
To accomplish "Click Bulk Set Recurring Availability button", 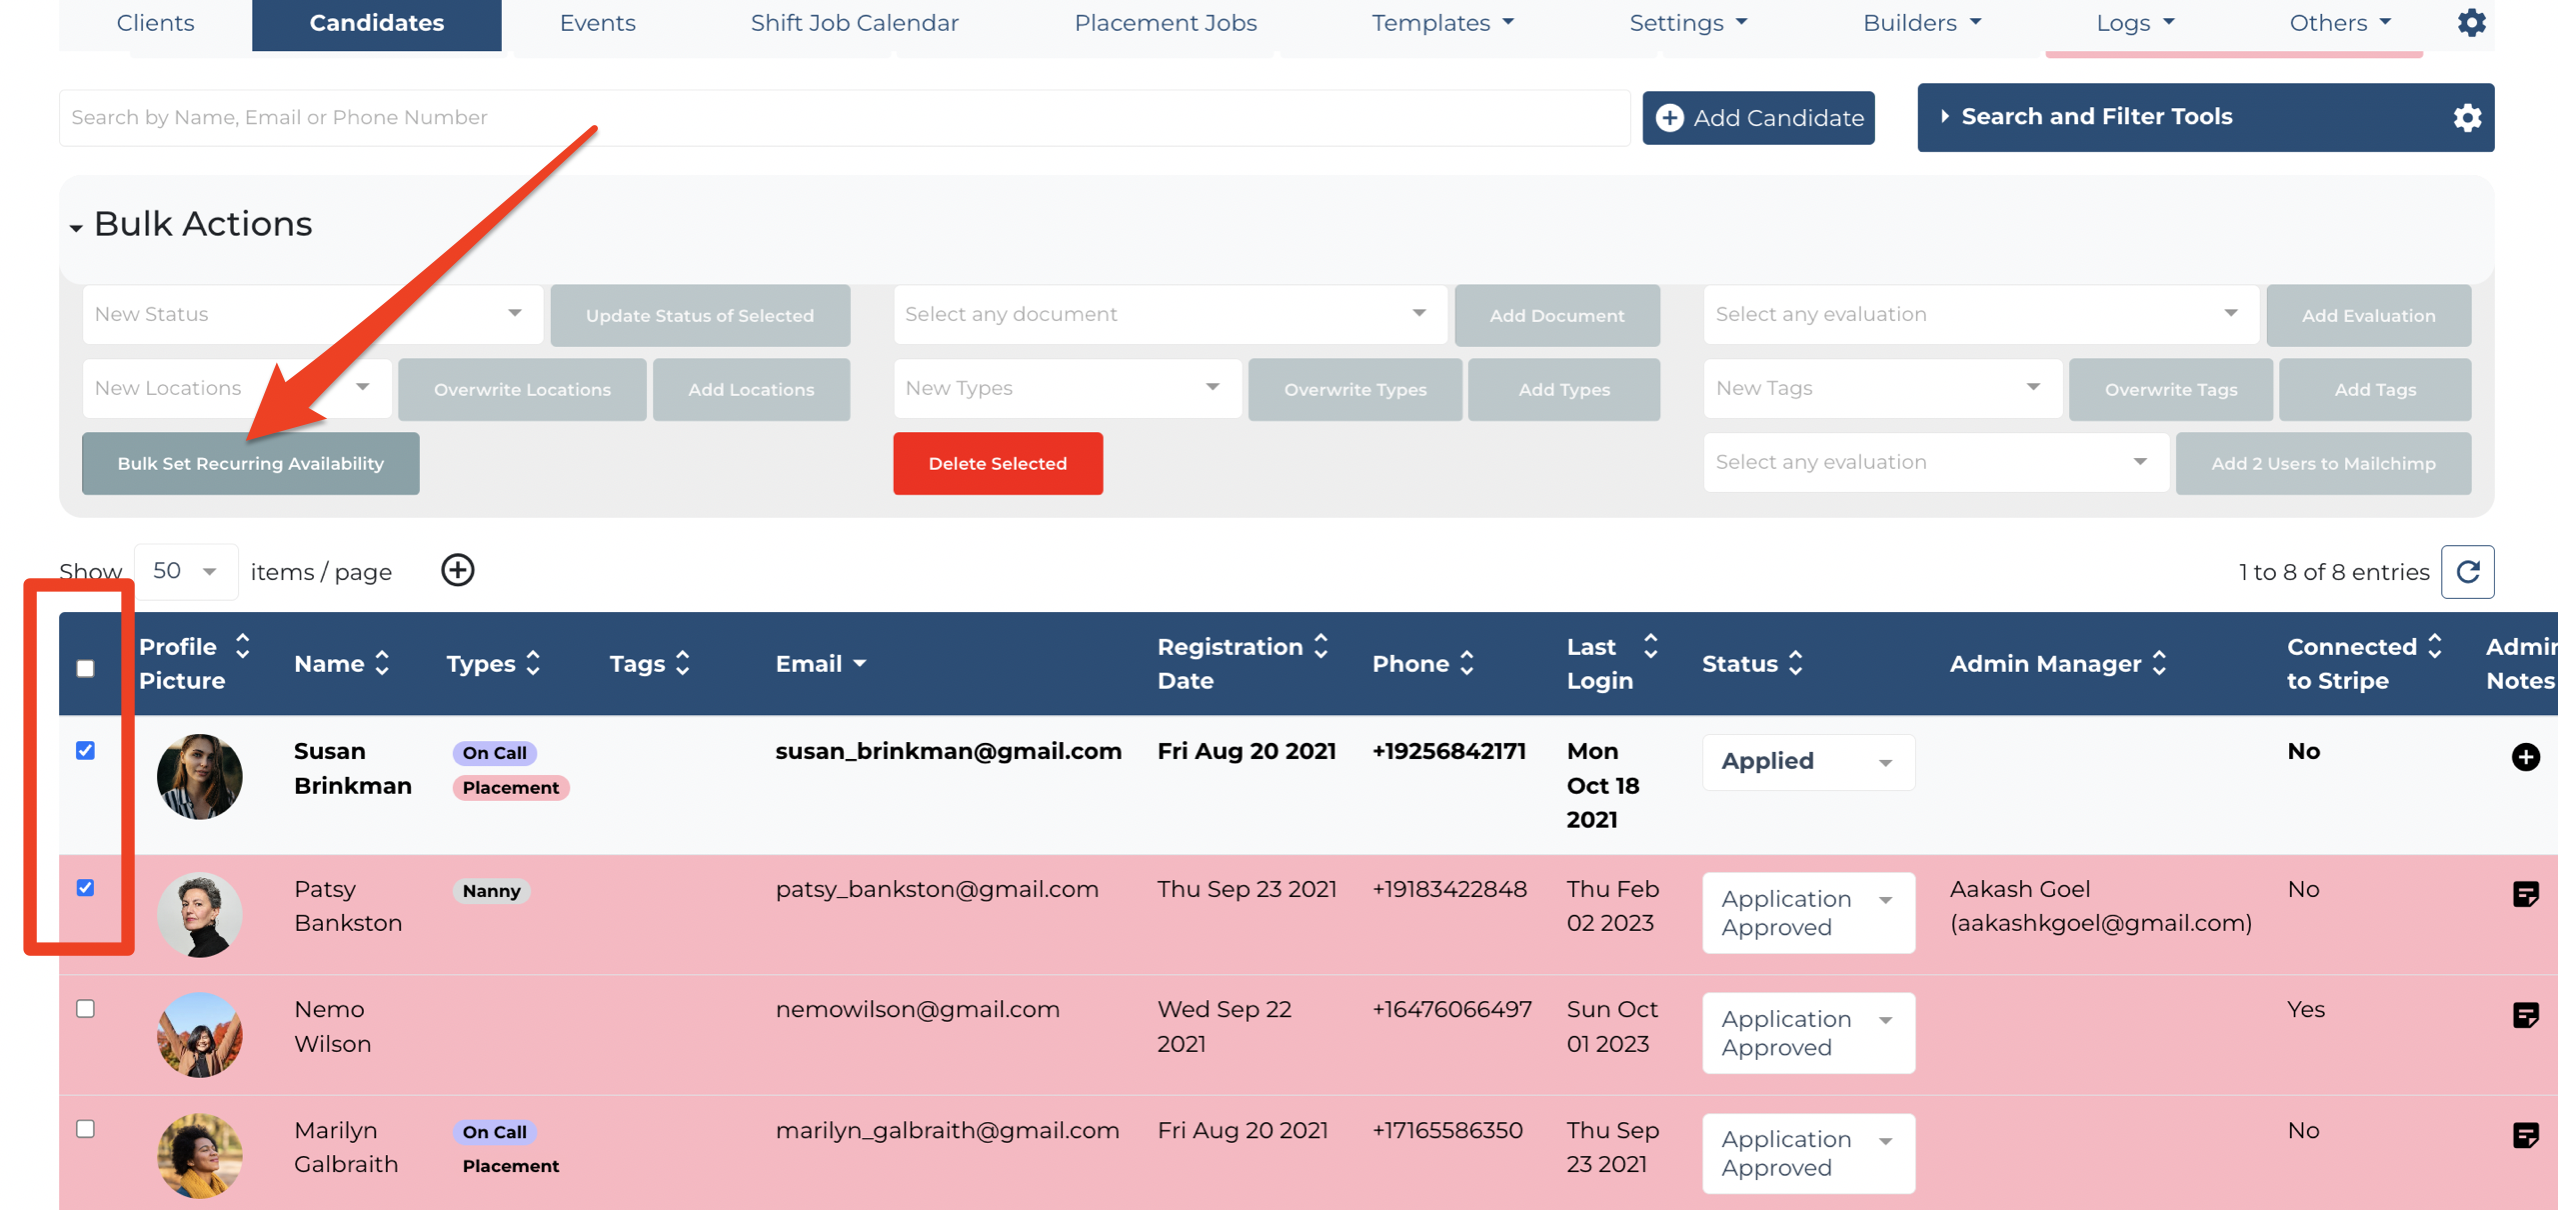I will coord(251,464).
